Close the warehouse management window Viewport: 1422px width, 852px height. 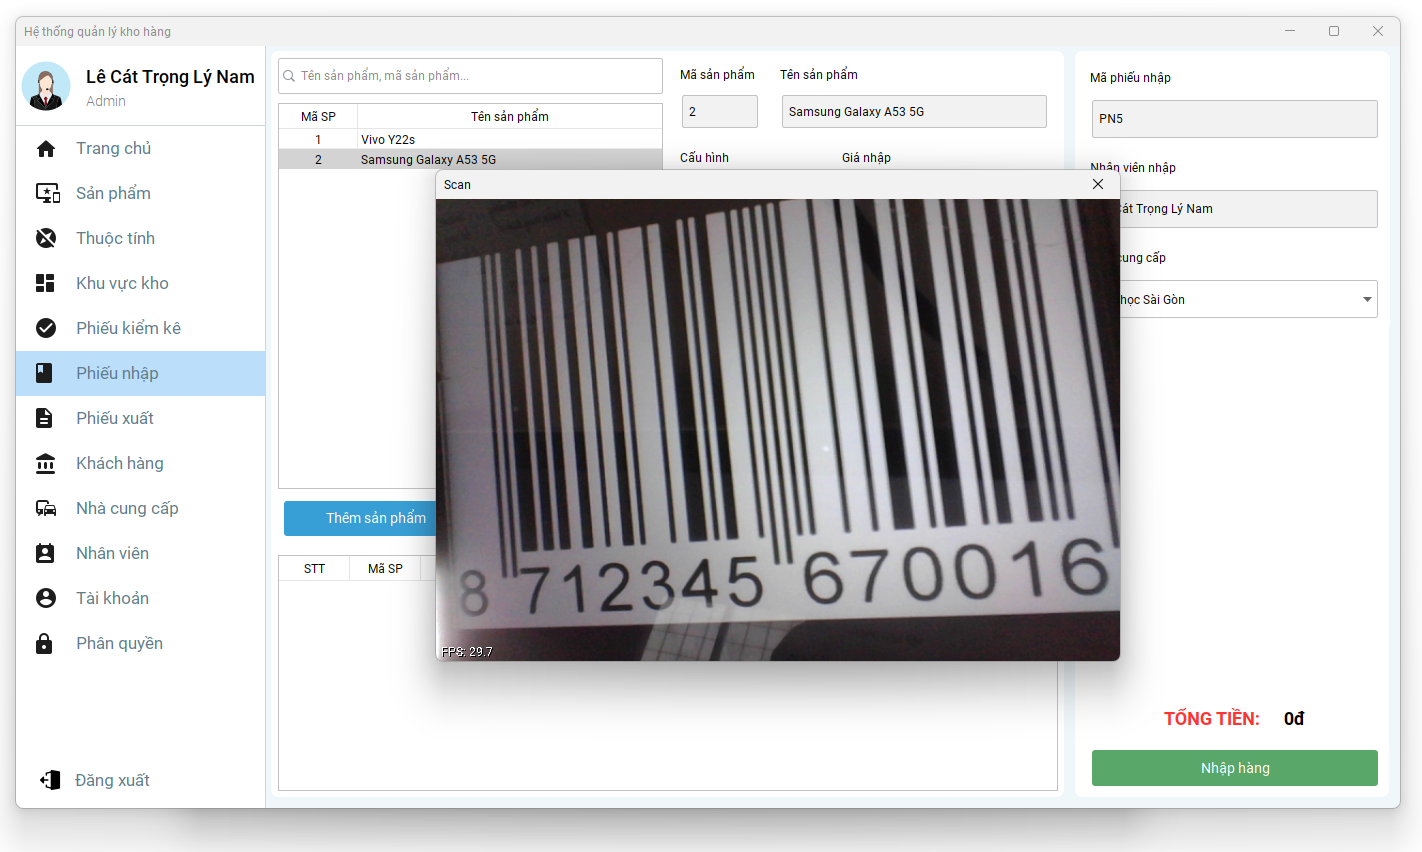(x=1378, y=31)
